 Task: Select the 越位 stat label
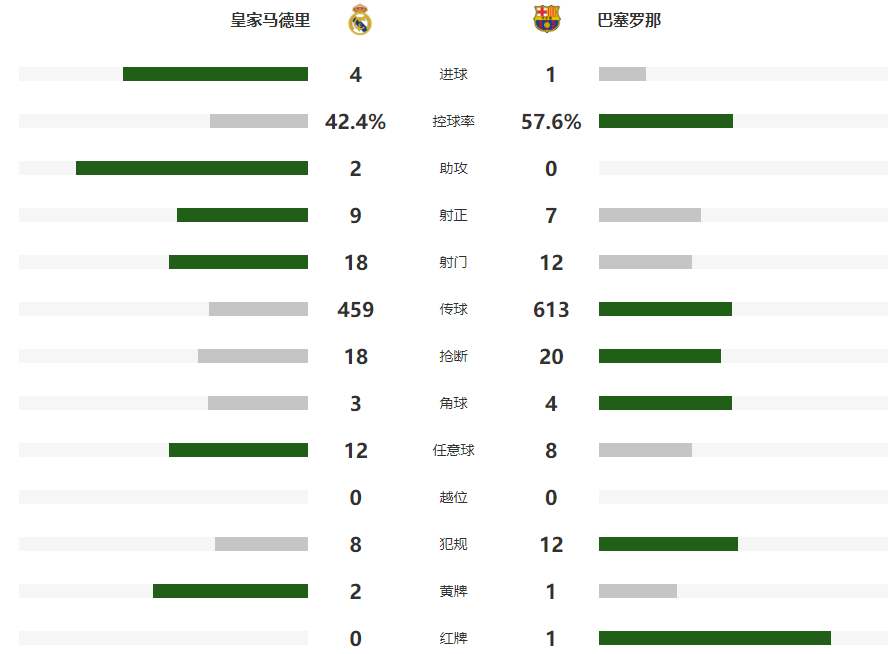(x=453, y=497)
